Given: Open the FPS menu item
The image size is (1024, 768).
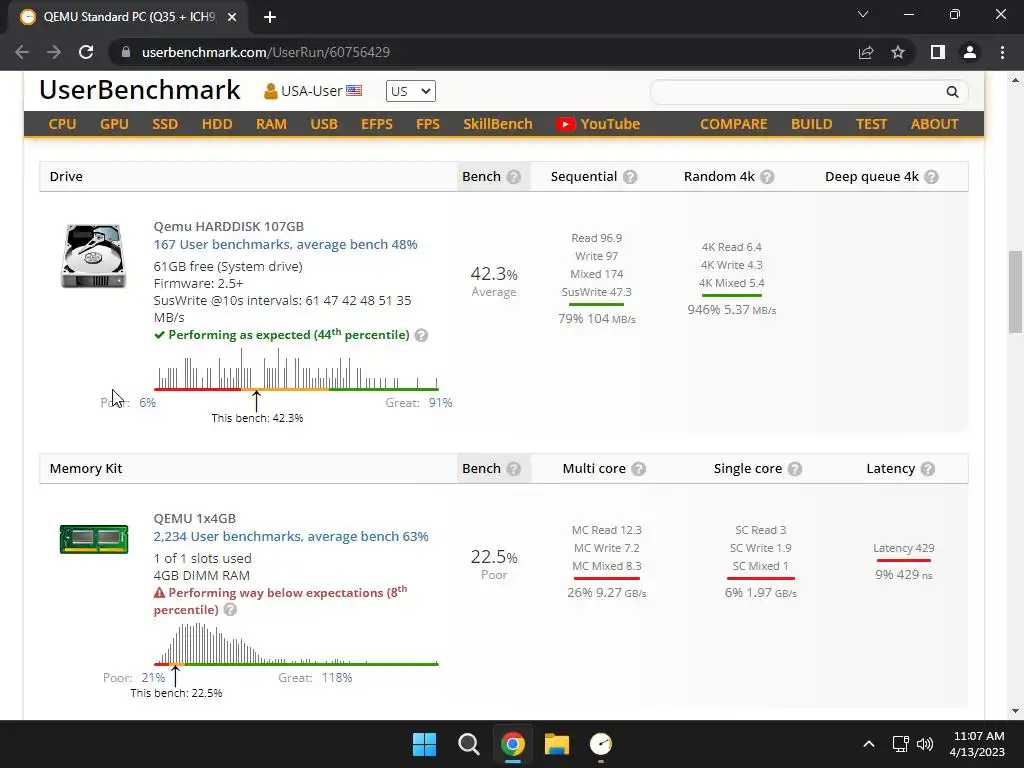Looking at the screenshot, I should (x=428, y=124).
